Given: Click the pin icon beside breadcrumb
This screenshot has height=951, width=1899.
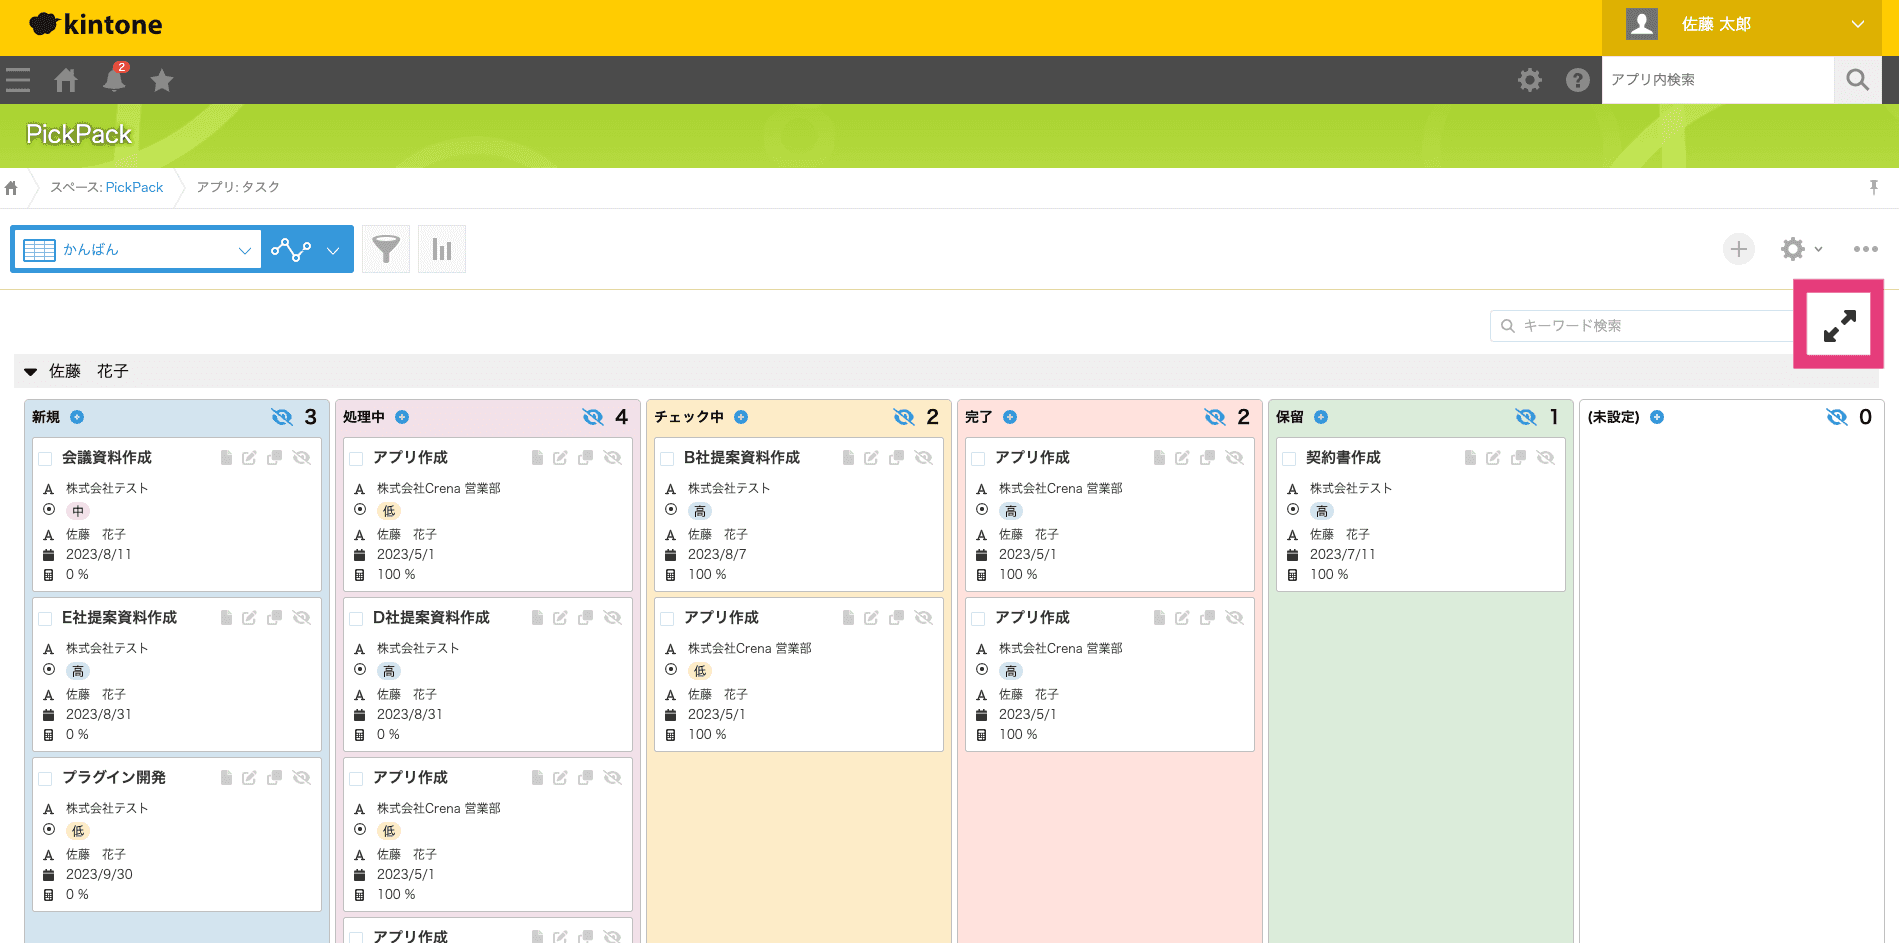Looking at the screenshot, I should click(1874, 187).
